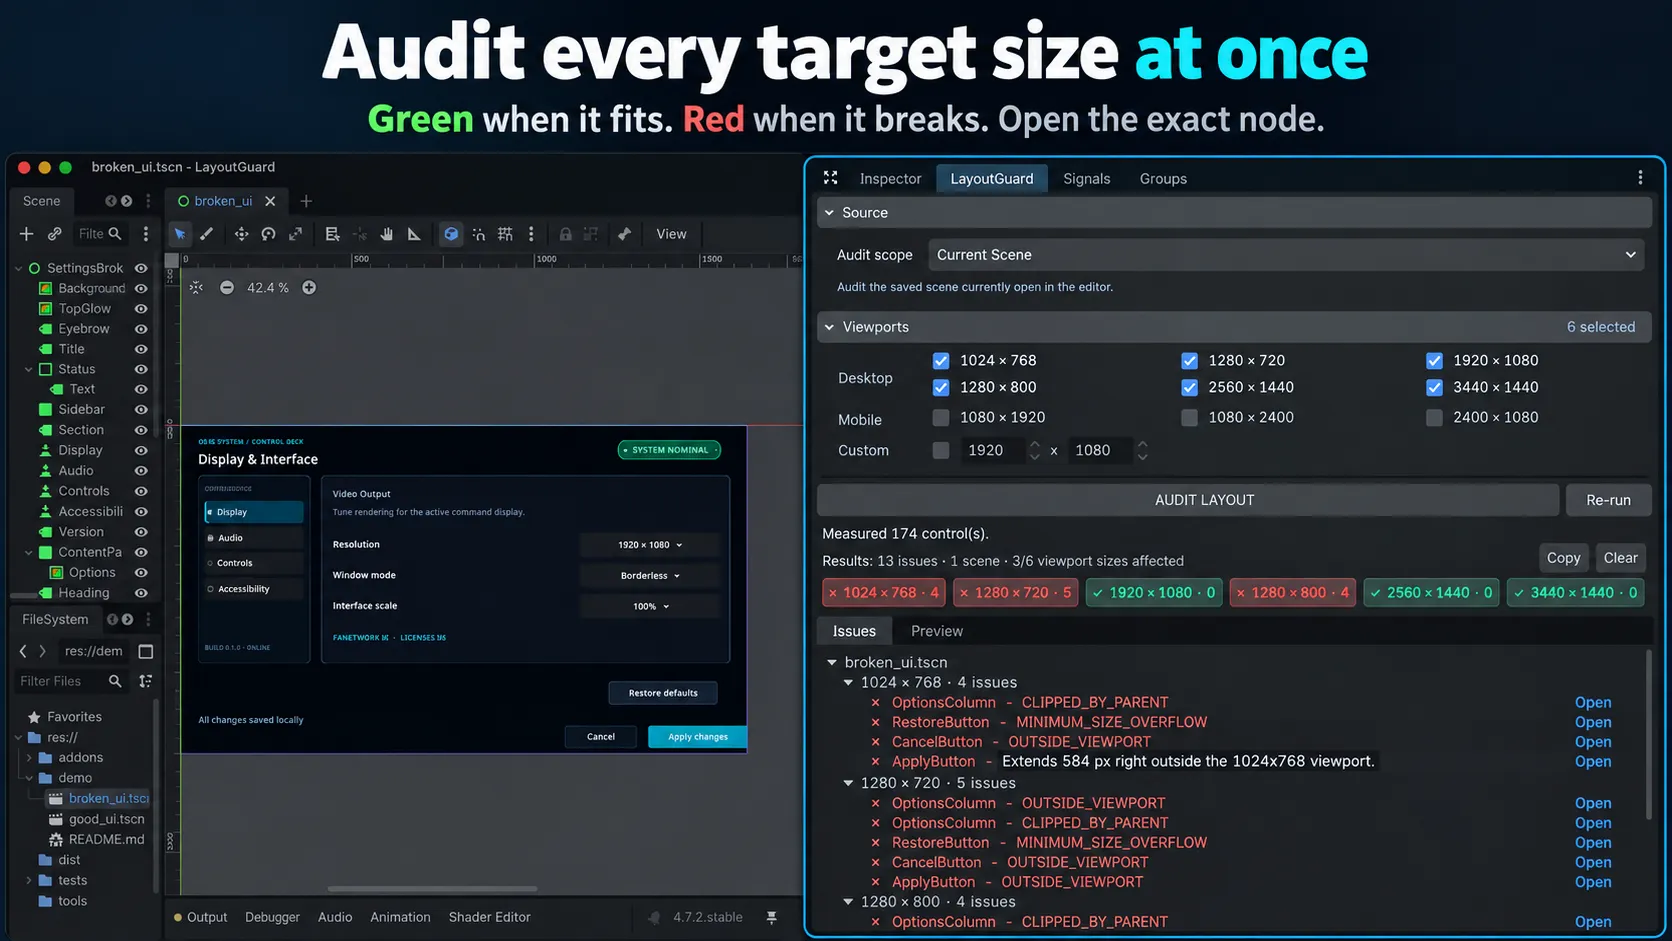Select the paint brush tool in toolbar

(207, 234)
